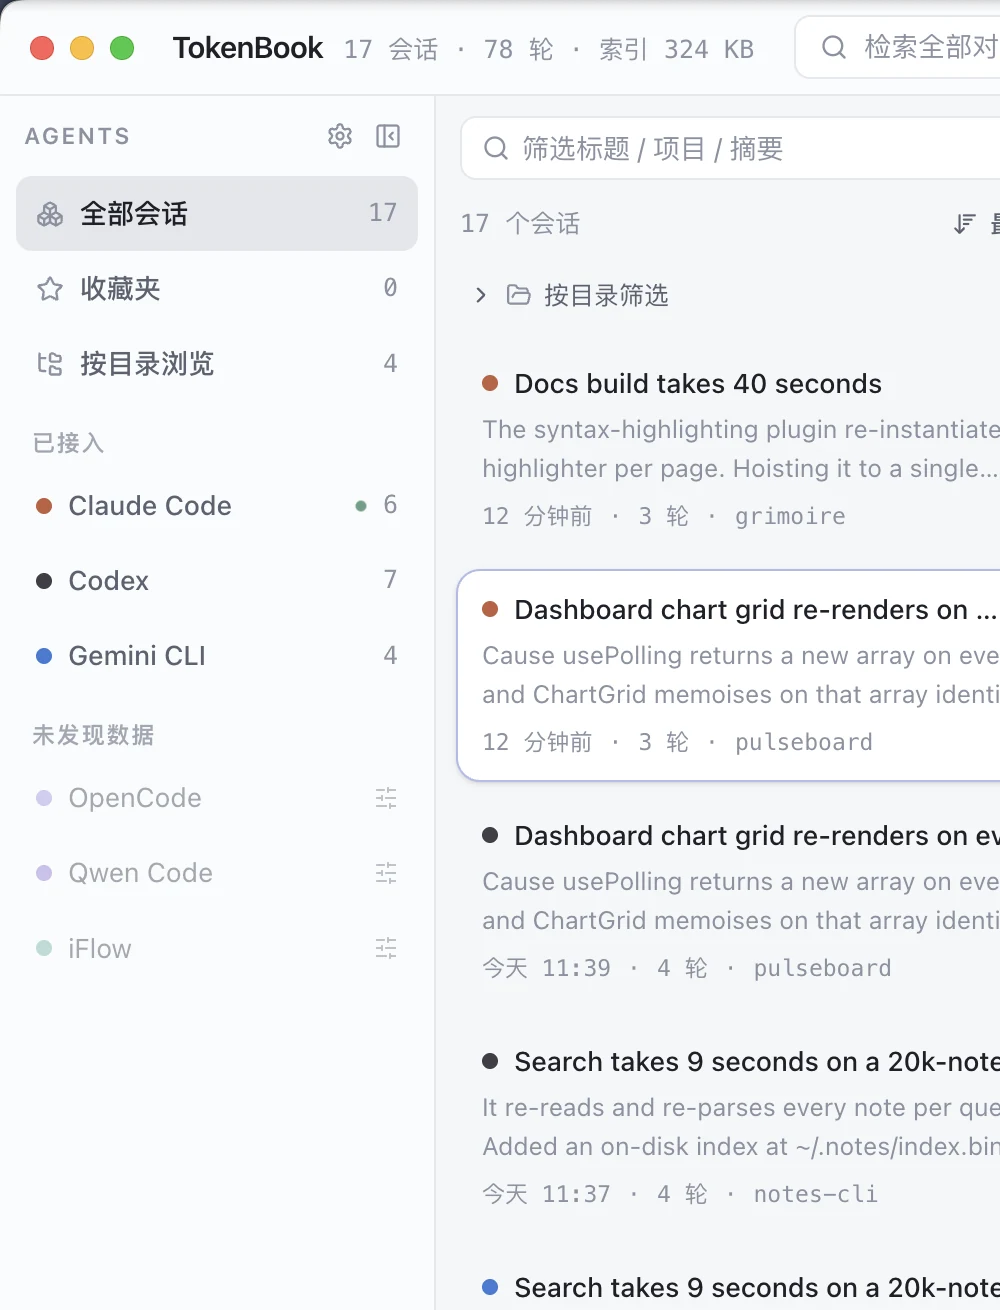The width and height of the screenshot is (1000, 1310).
Task: Click the 按目录筛选 label
Action: click(x=606, y=295)
